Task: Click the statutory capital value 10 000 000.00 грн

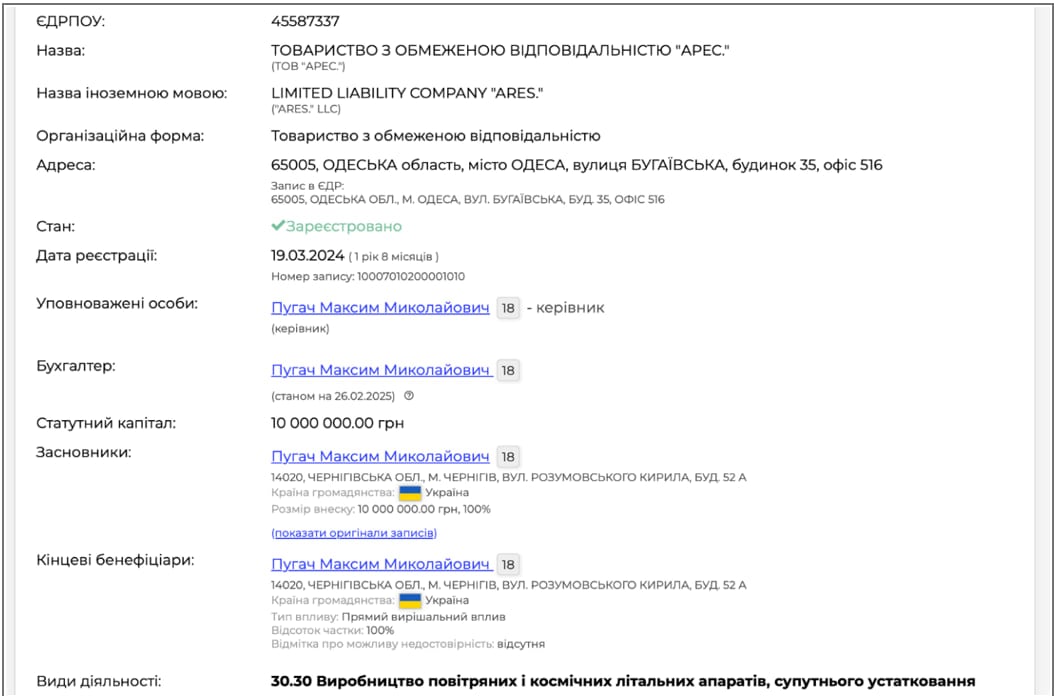Action: click(x=337, y=423)
